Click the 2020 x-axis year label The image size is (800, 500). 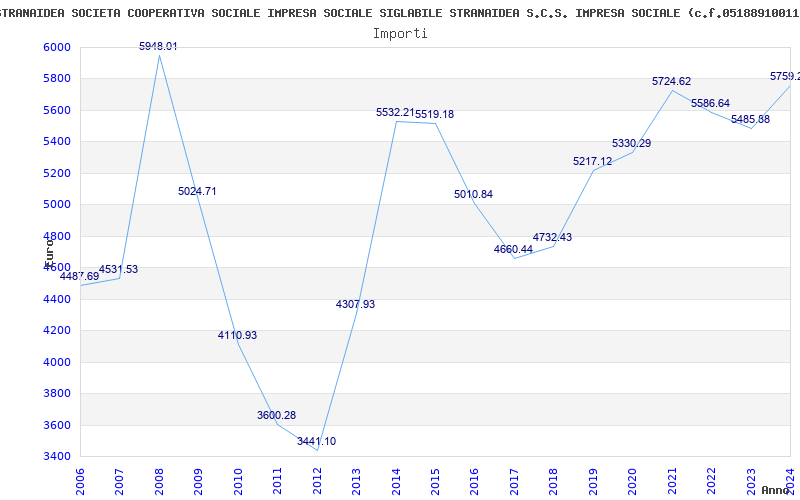pyautogui.click(x=633, y=482)
